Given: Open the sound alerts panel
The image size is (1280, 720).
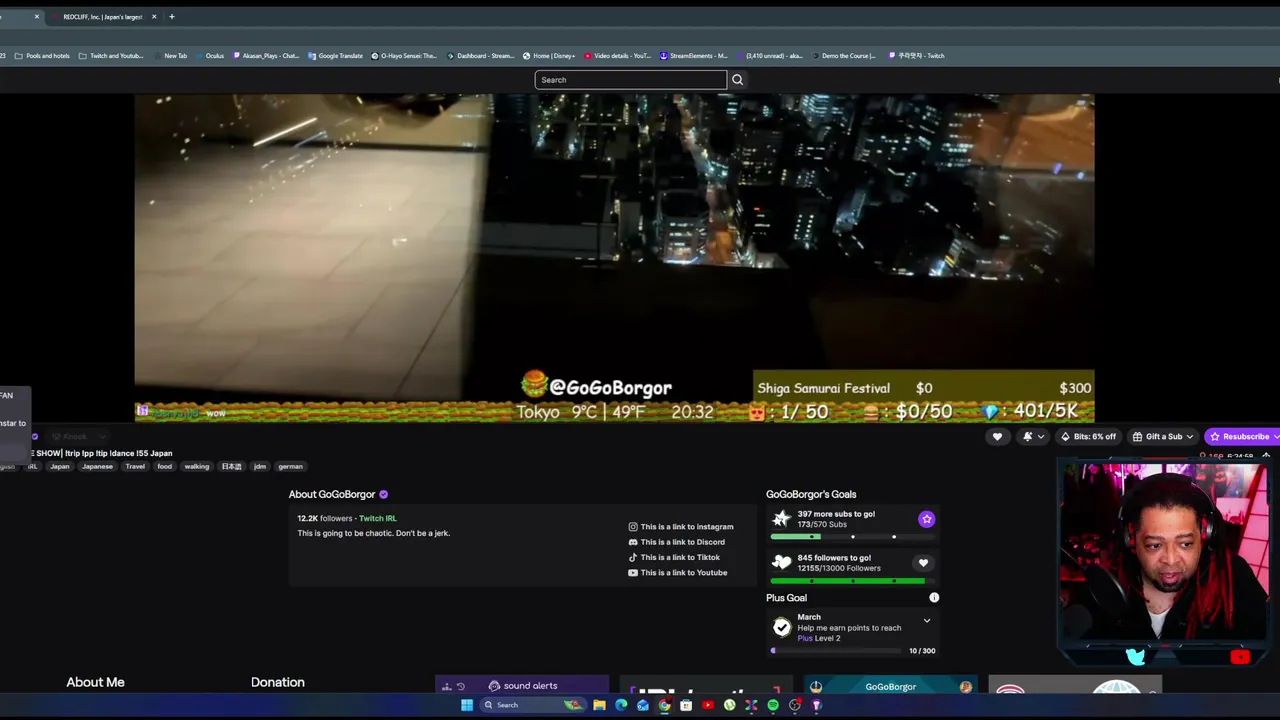Looking at the screenshot, I should click(522, 686).
